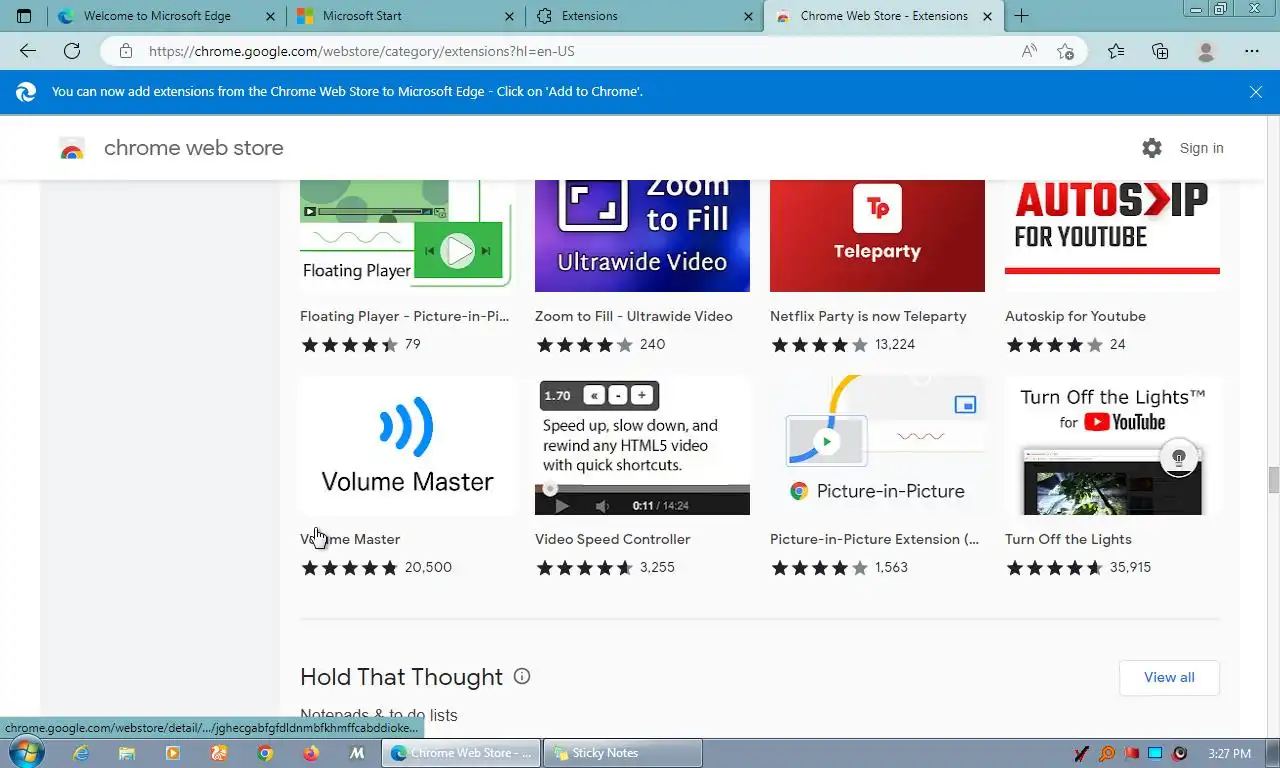Open the Favorites list icon

point(1116,51)
